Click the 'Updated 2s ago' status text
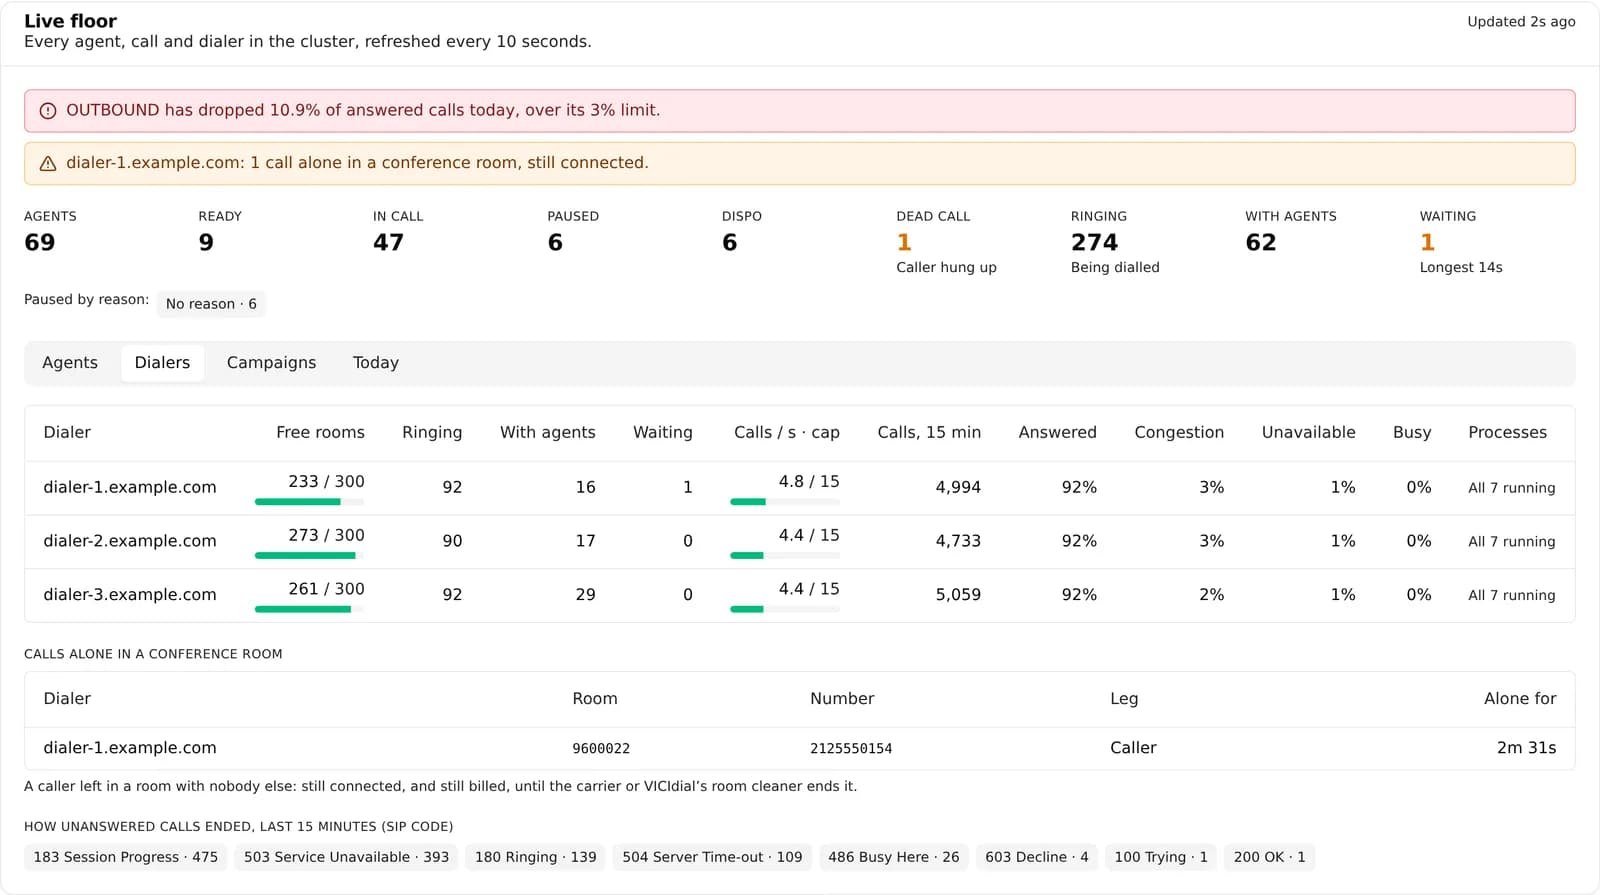The height and width of the screenshot is (895, 1600). pyautogui.click(x=1521, y=22)
